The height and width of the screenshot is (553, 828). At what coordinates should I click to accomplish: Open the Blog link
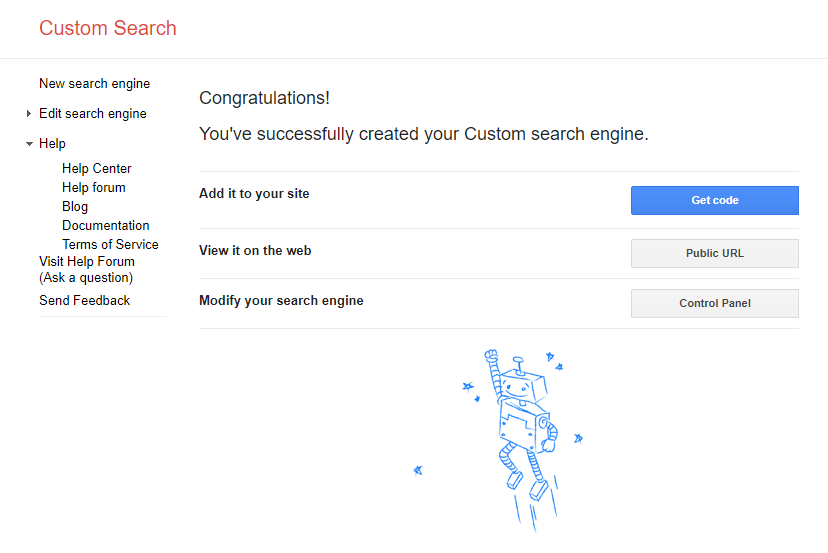pyautogui.click(x=75, y=207)
